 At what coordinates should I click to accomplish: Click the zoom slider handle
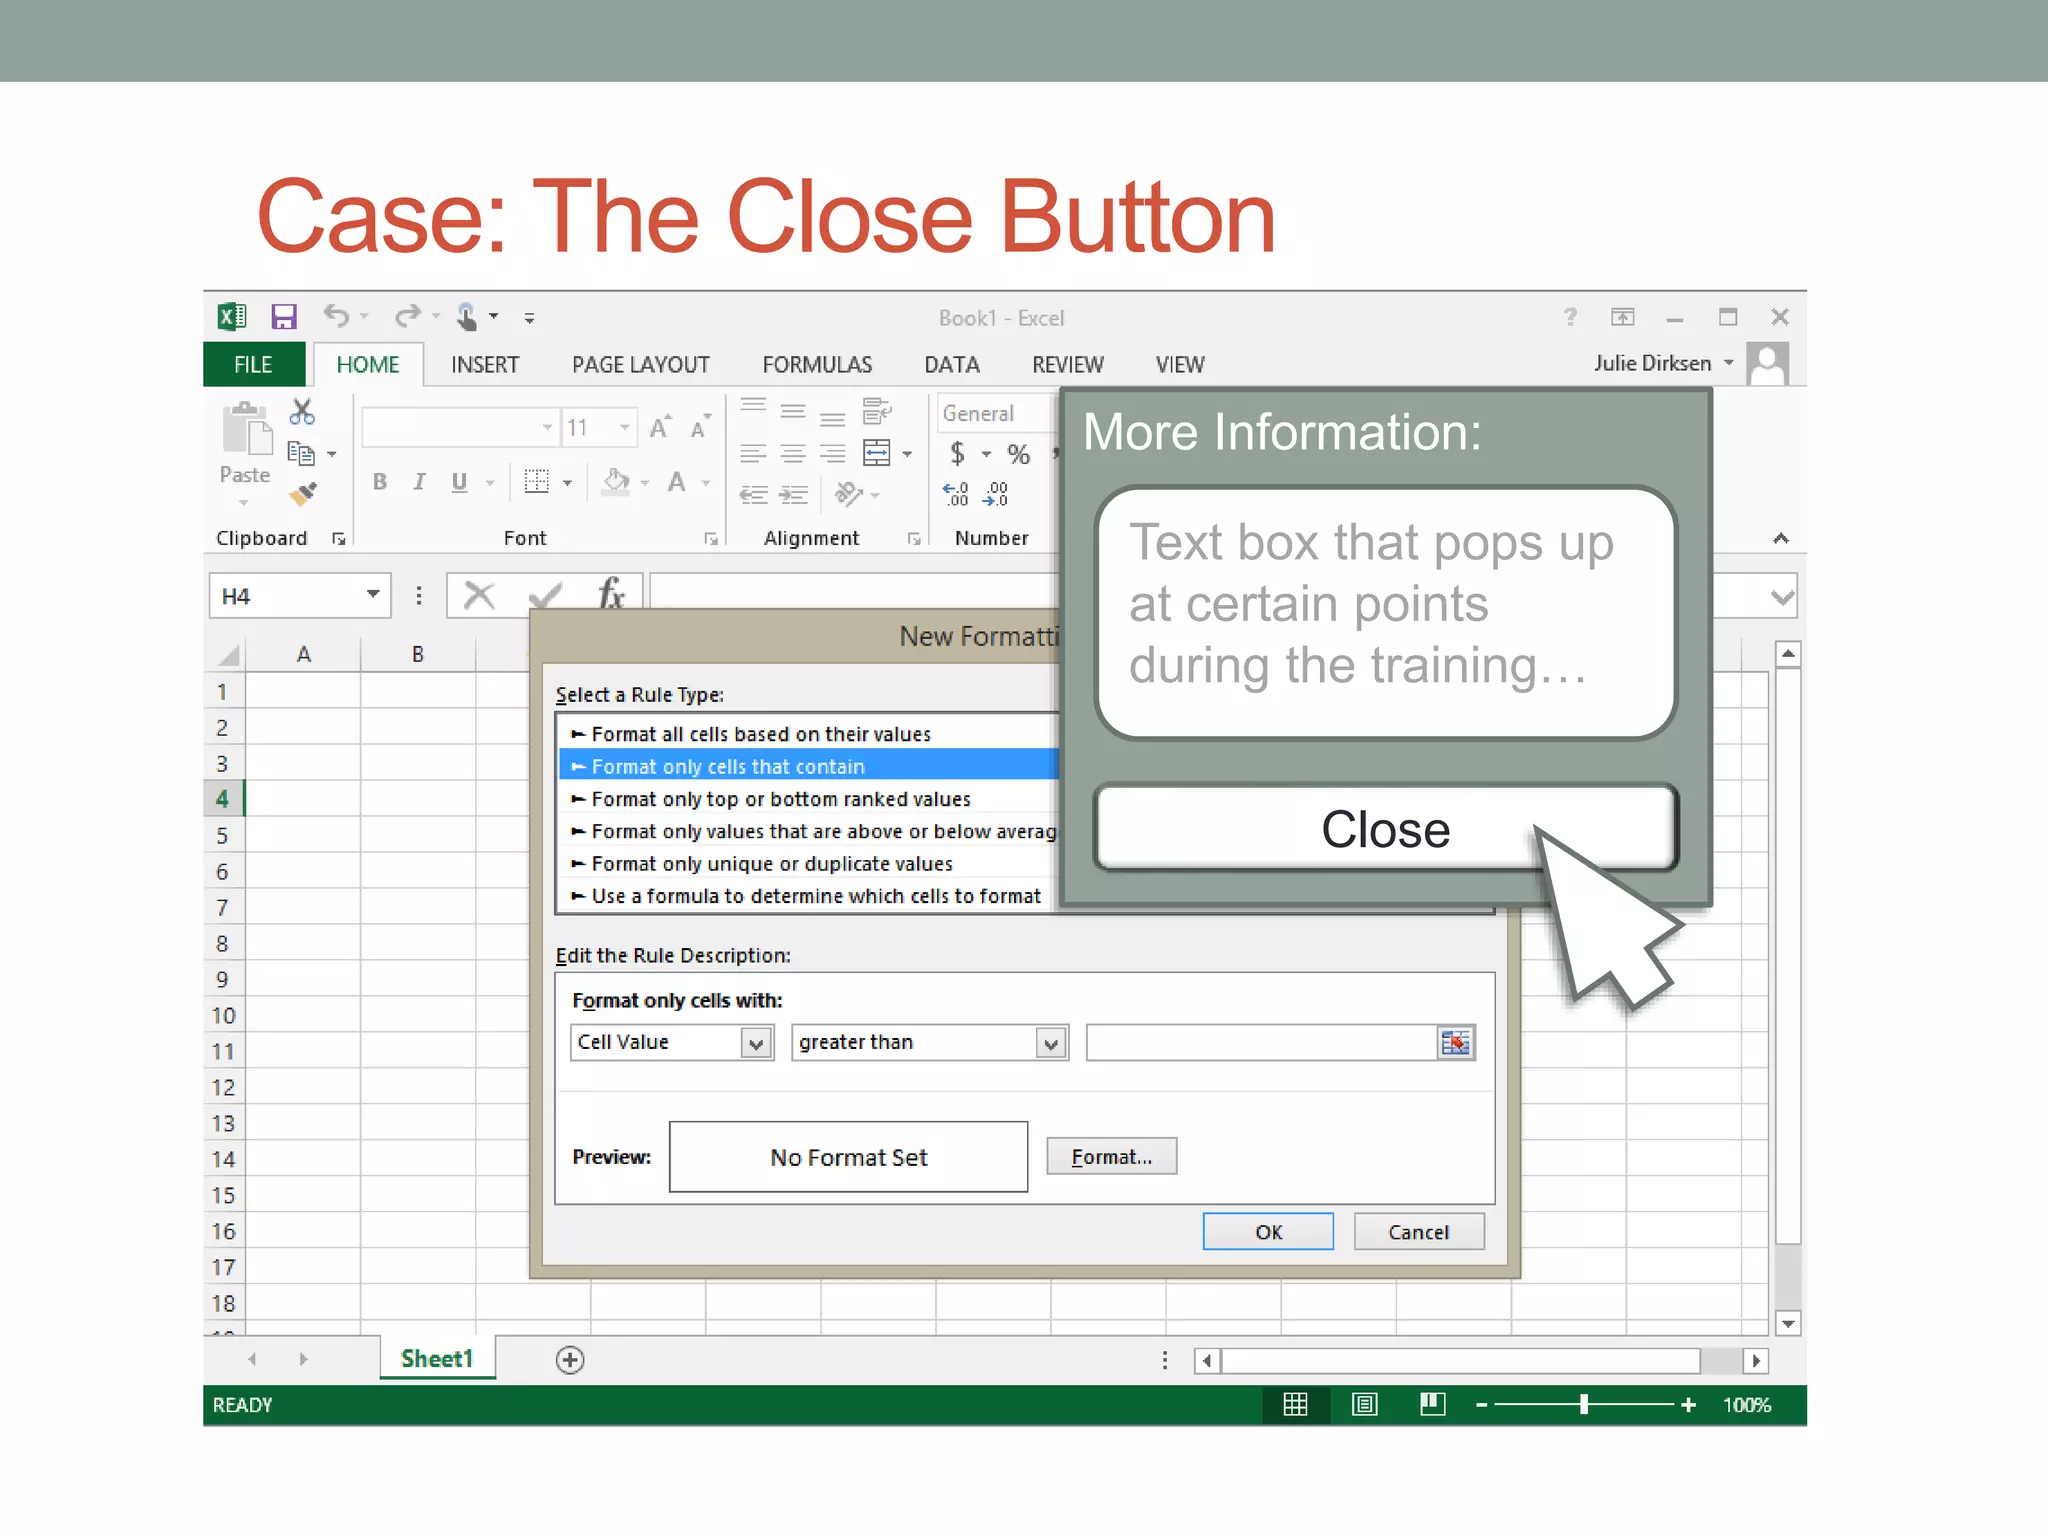tap(1584, 1404)
